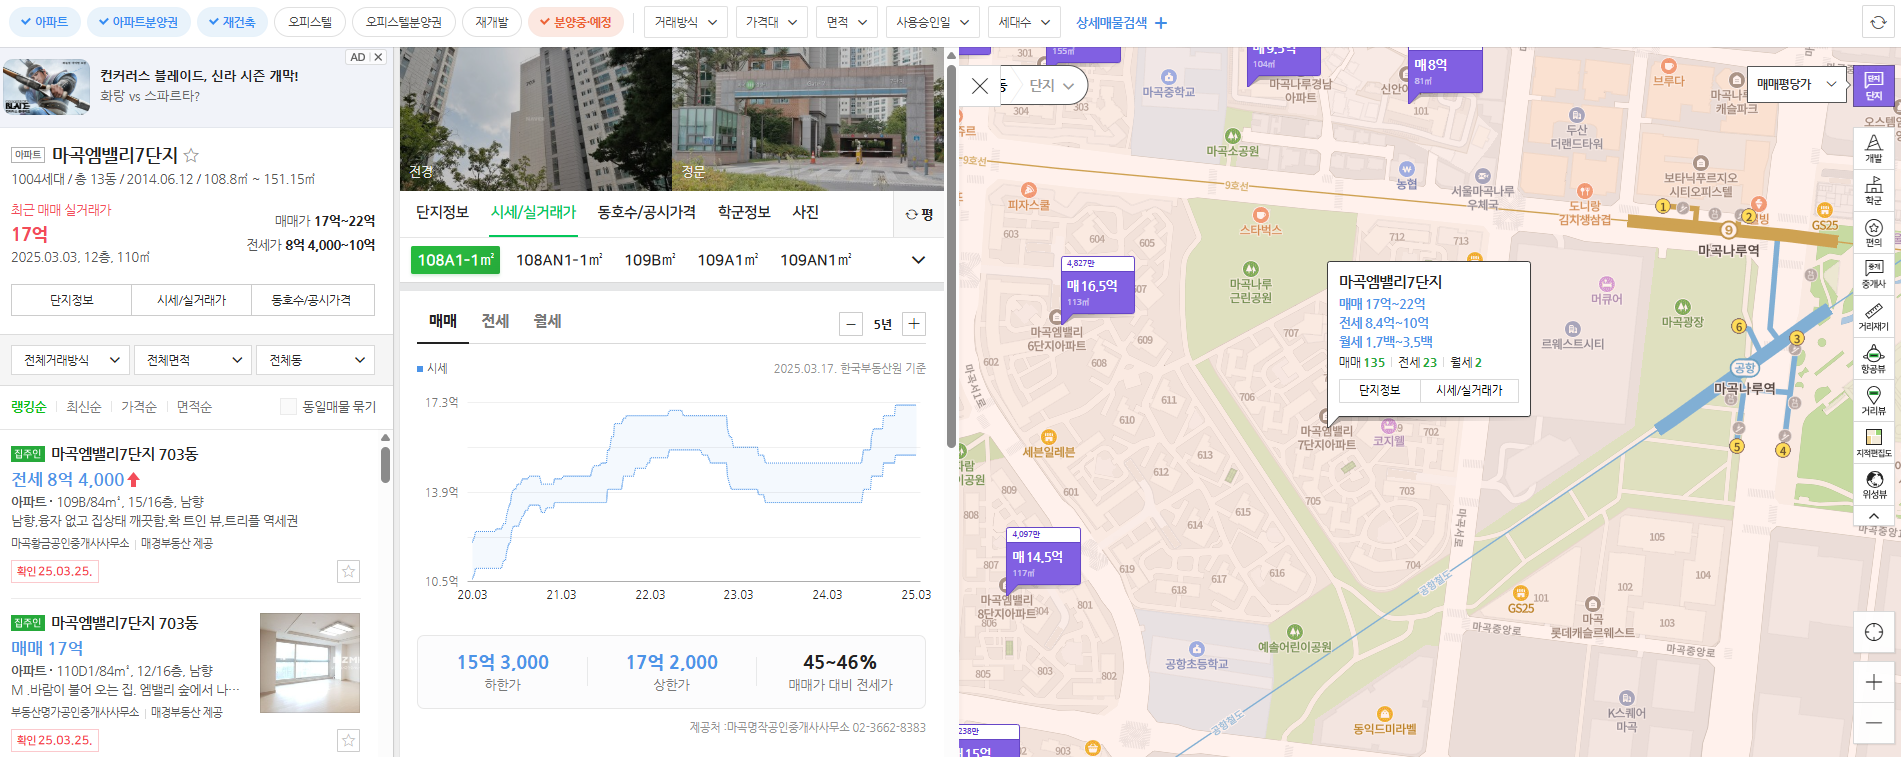Center map on current location
Screen dimensions: 1901x757
[1873, 632]
